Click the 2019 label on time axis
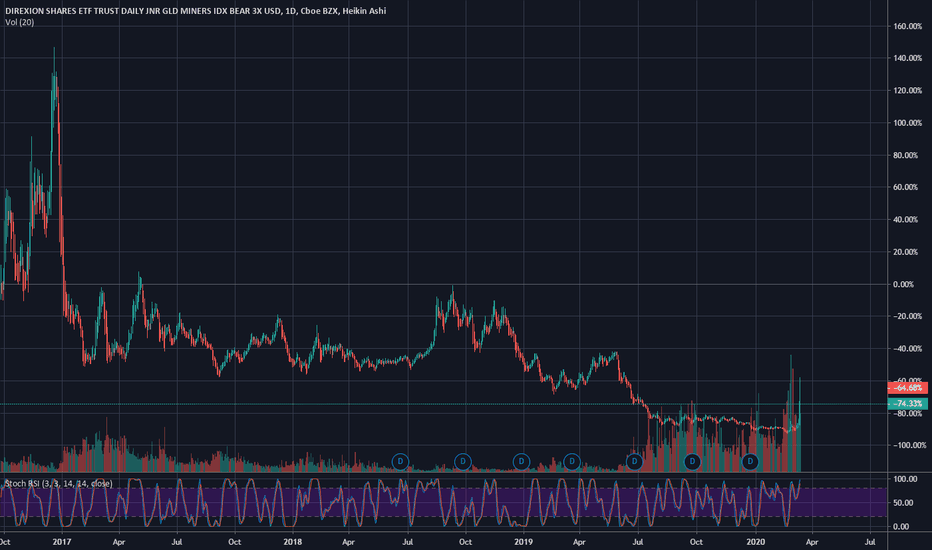The height and width of the screenshot is (550, 932). point(523,542)
